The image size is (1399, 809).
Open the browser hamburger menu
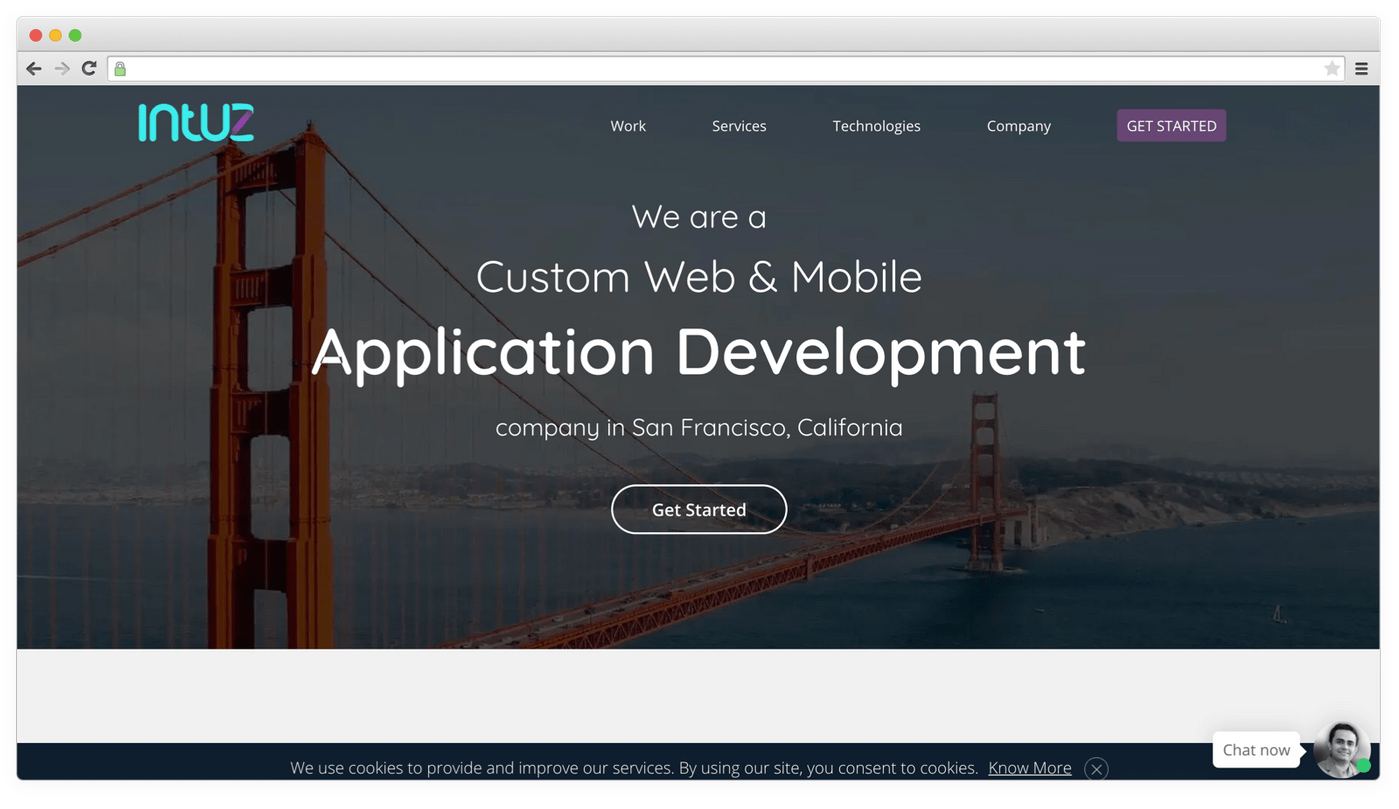pos(1361,69)
